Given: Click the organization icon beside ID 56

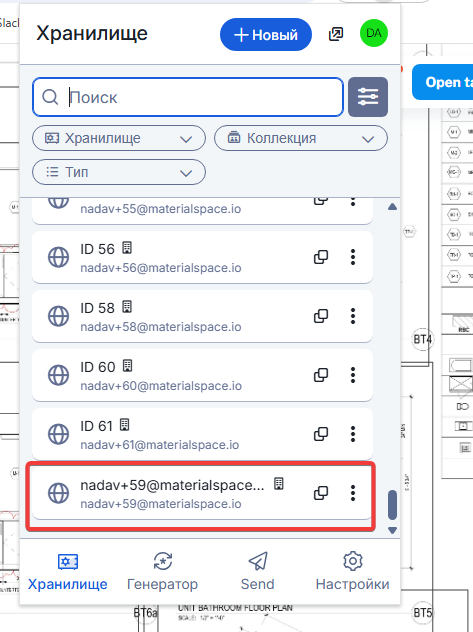Looking at the screenshot, I should pos(127,247).
